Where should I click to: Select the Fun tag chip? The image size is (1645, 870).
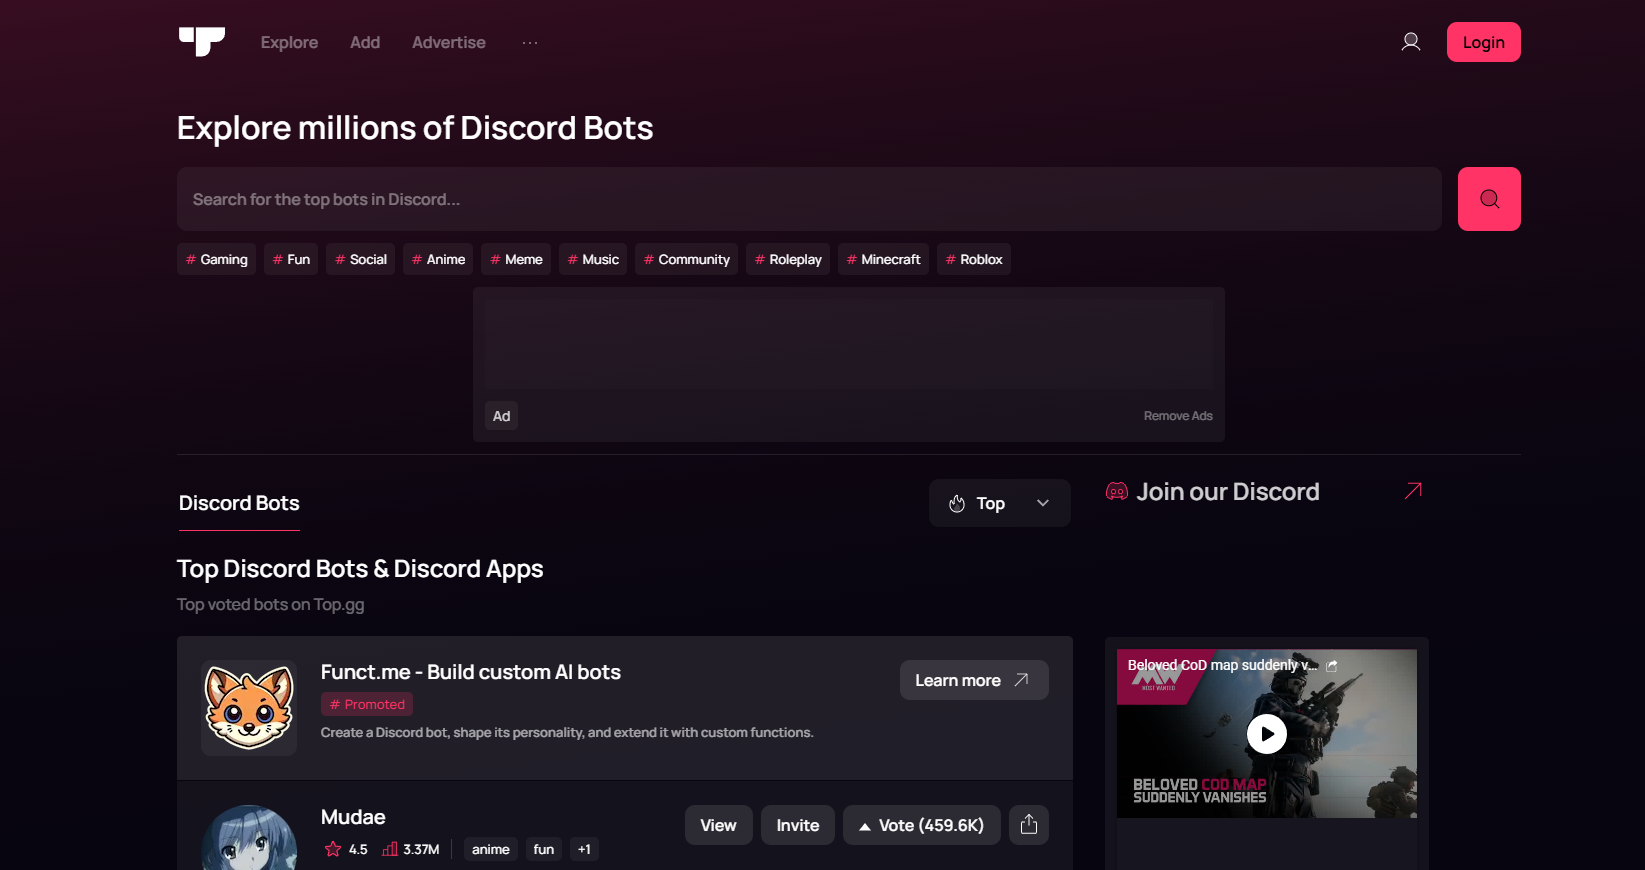pos(291,259)
